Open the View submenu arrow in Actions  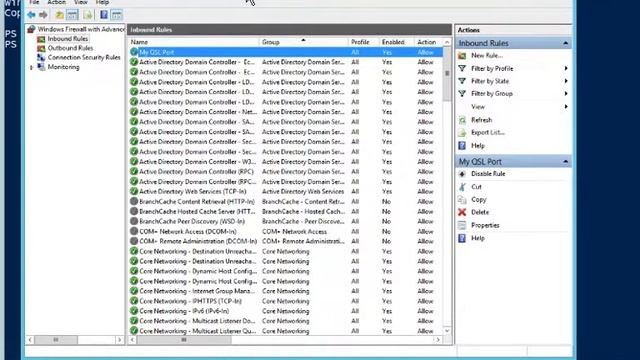(x=566, y=107)
